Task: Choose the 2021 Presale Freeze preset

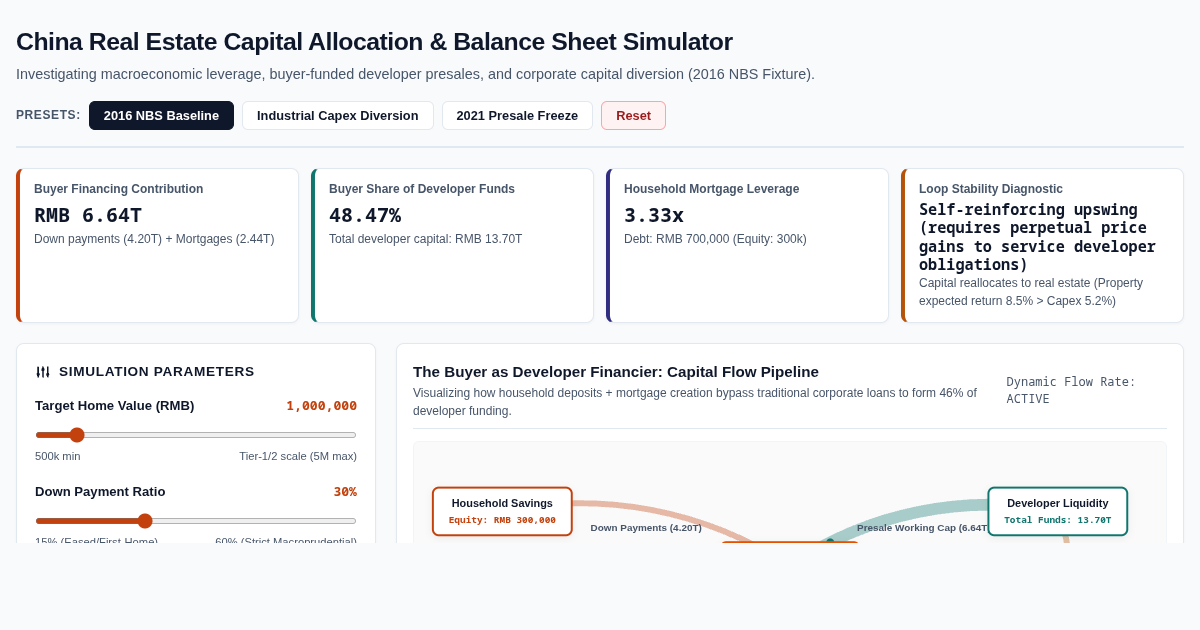Action: pyautogui.click(x=517, y=115)
